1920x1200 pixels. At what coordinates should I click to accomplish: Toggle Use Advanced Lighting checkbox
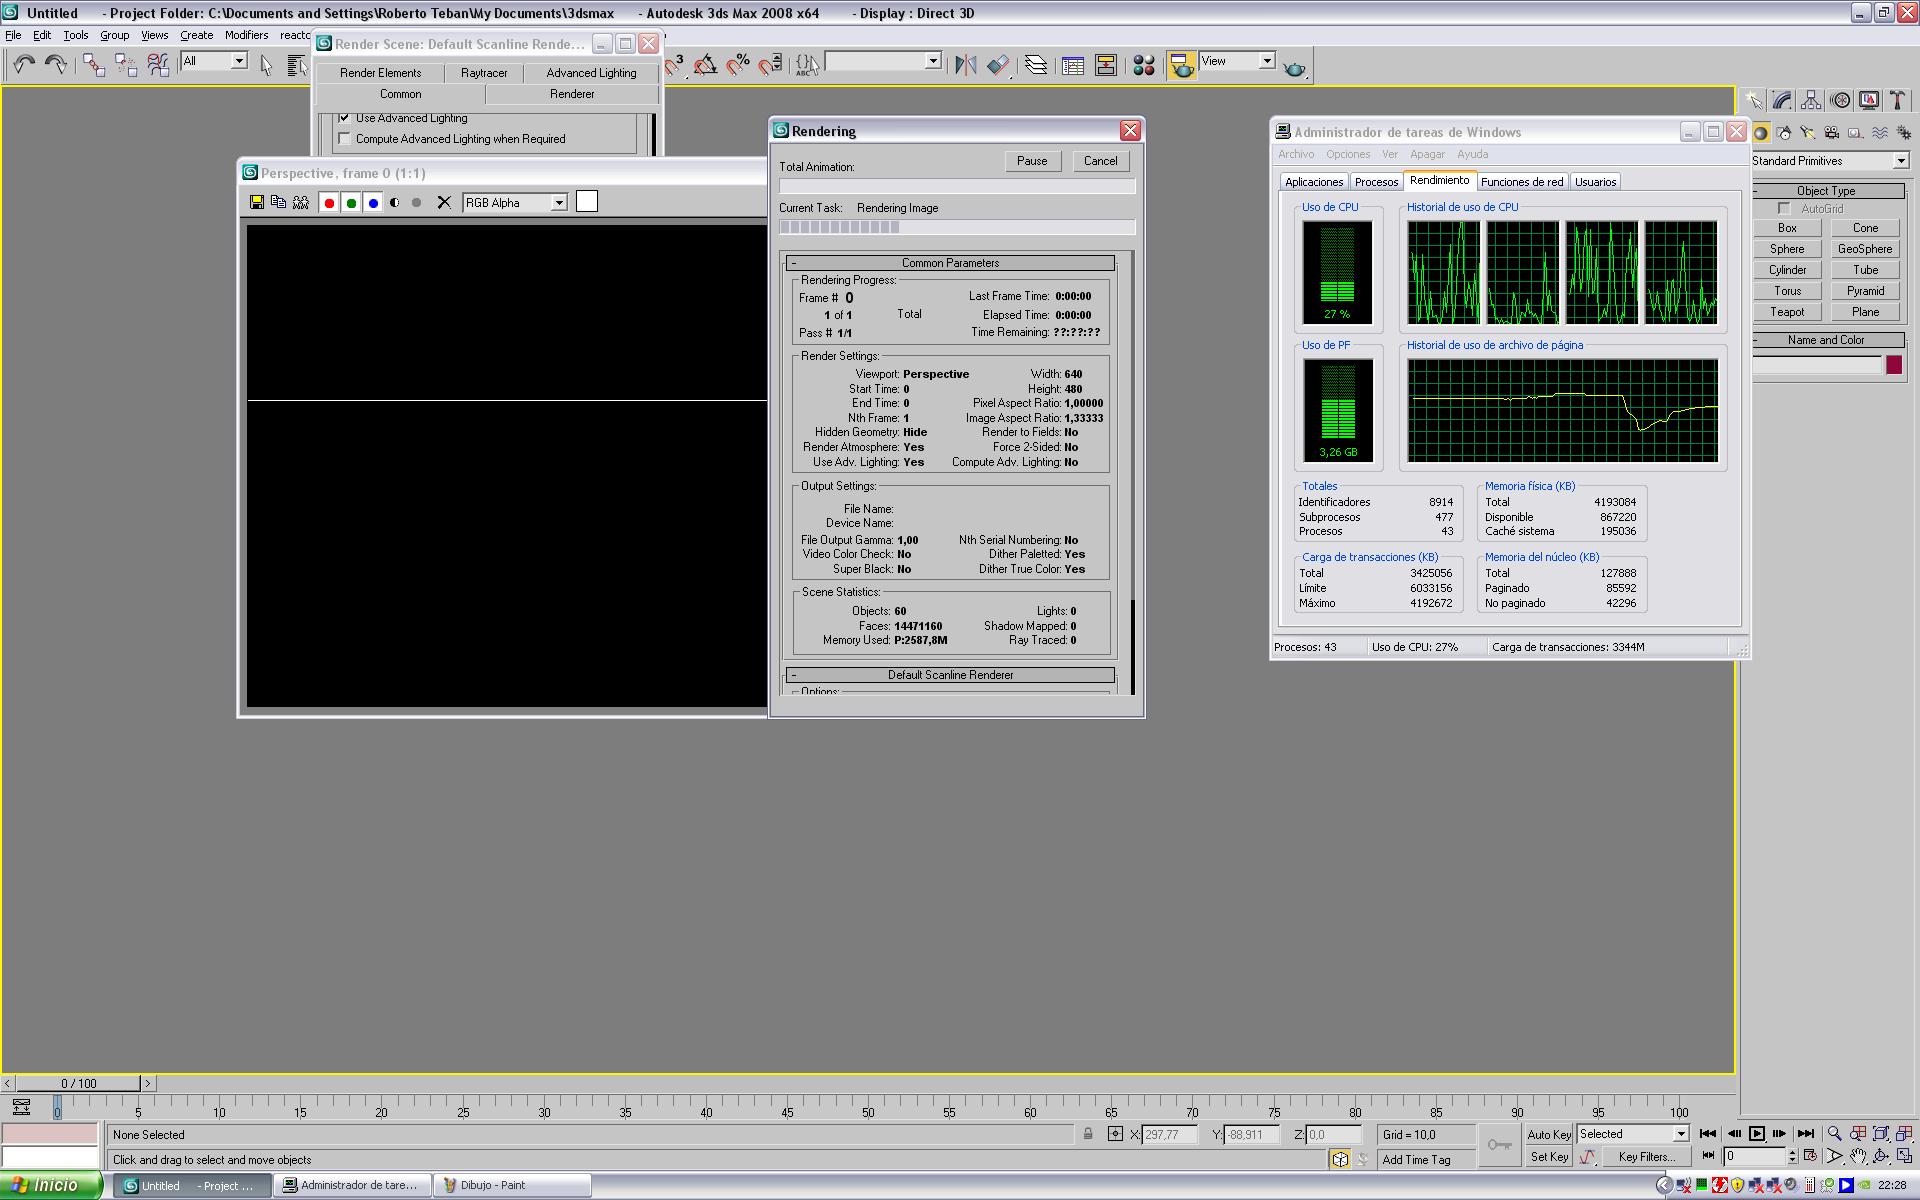point(345,118)
